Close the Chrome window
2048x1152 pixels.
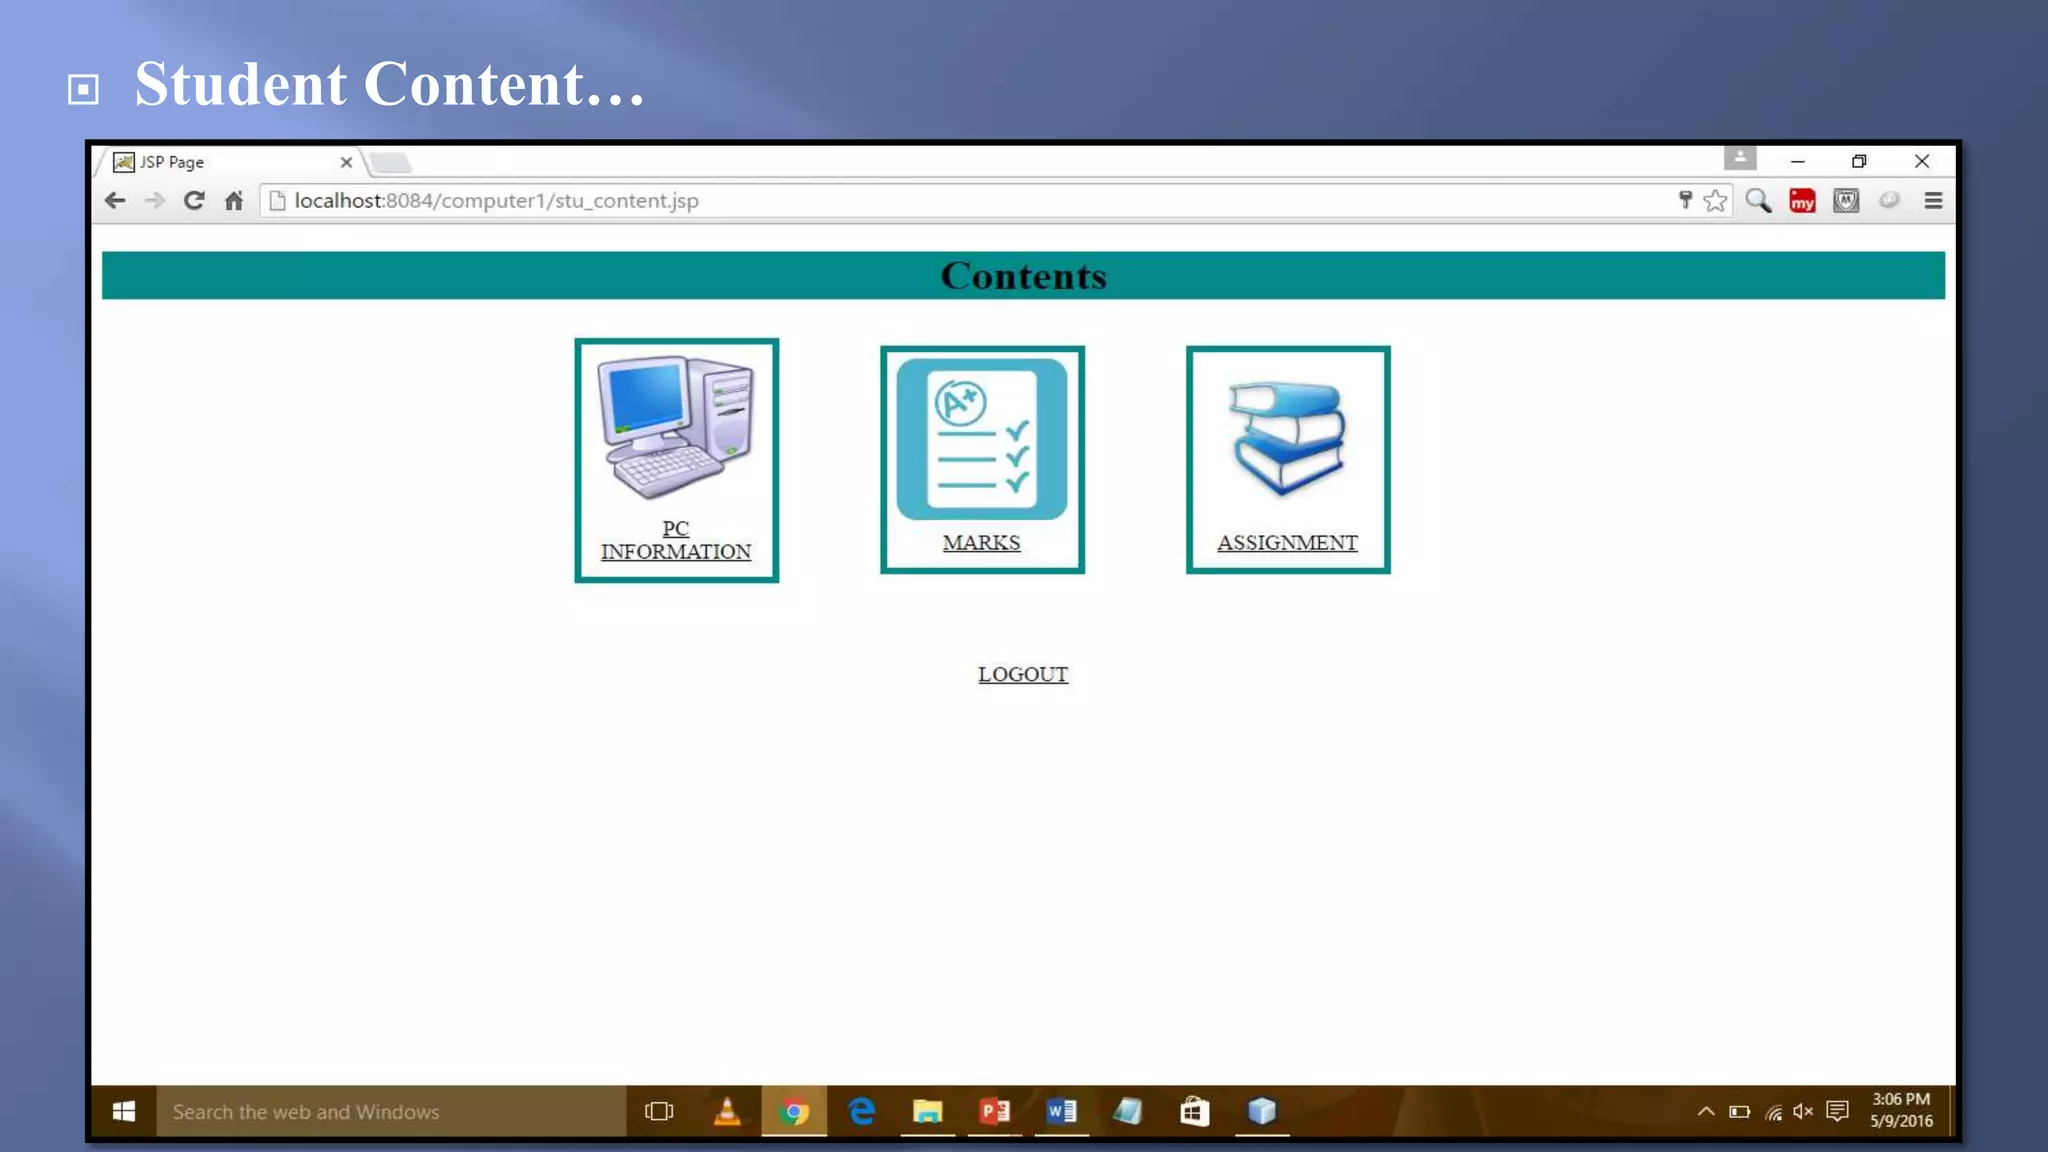click(x=1922, y=161)
